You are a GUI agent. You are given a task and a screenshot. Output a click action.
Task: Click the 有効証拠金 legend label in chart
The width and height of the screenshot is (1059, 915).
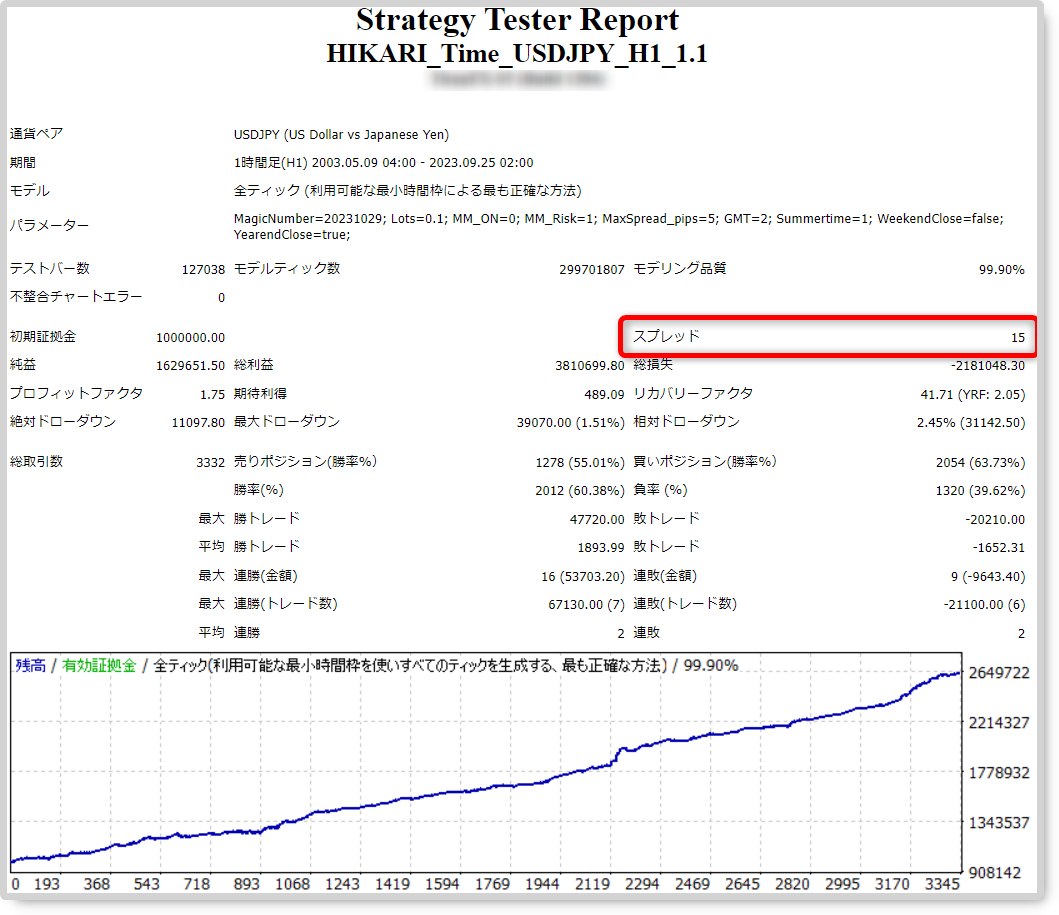tap(99, 666)
